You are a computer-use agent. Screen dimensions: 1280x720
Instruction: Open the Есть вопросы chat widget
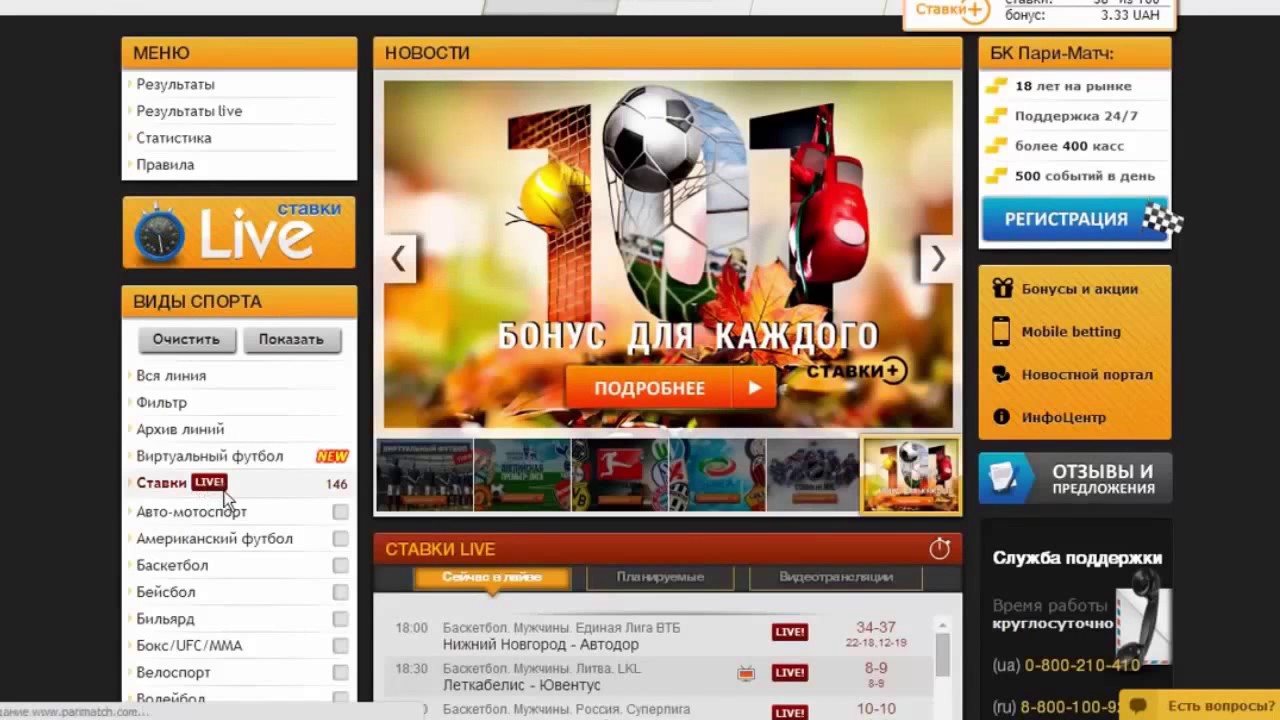tap(1200, 705)
